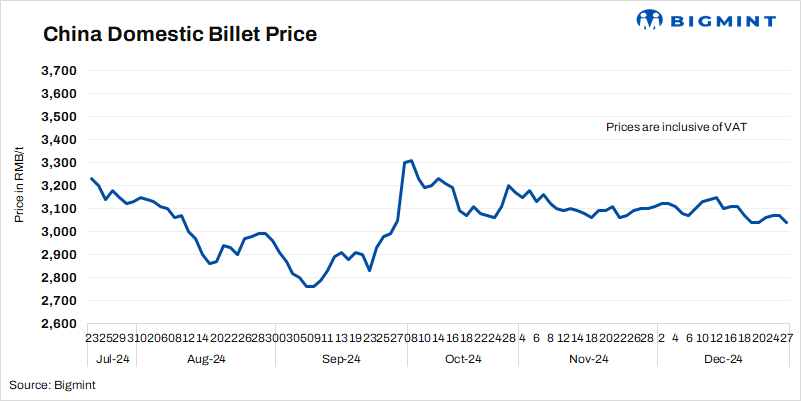Click the 2,600 y-axis label
Screen dimensions: 801x401
coord(59,324)
